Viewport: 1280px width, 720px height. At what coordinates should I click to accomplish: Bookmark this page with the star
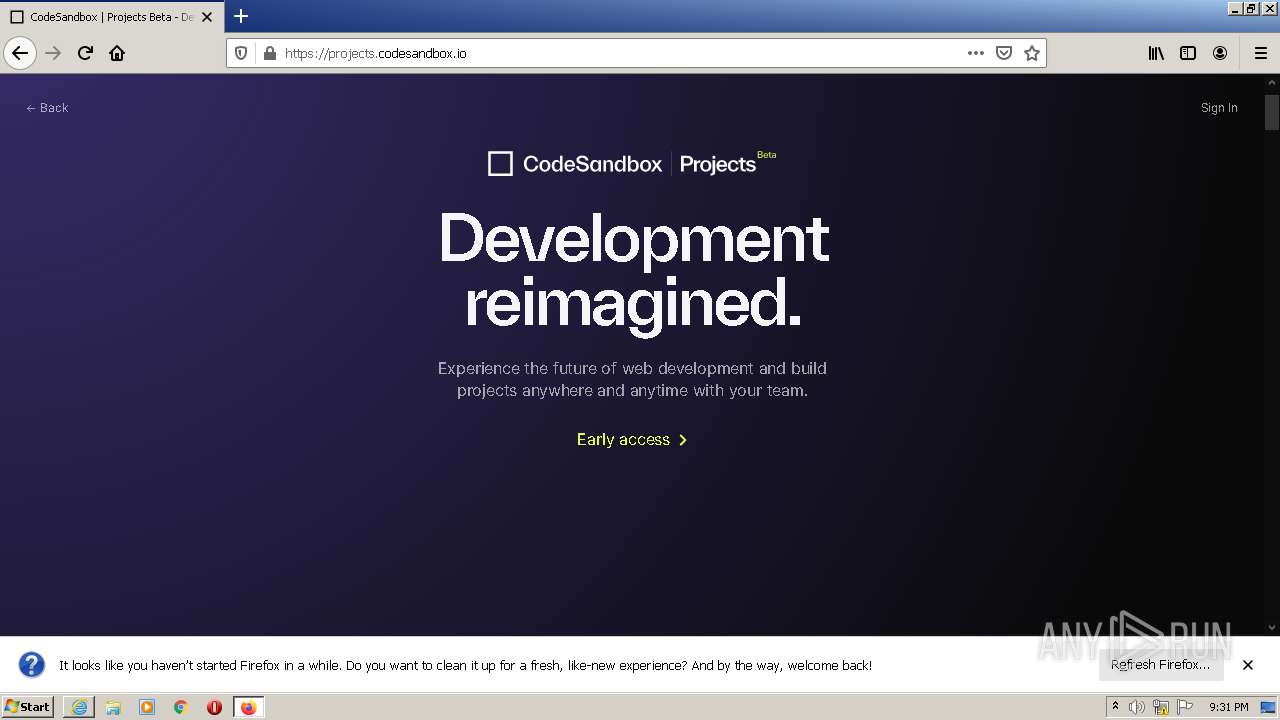[x=1032, y=53]
